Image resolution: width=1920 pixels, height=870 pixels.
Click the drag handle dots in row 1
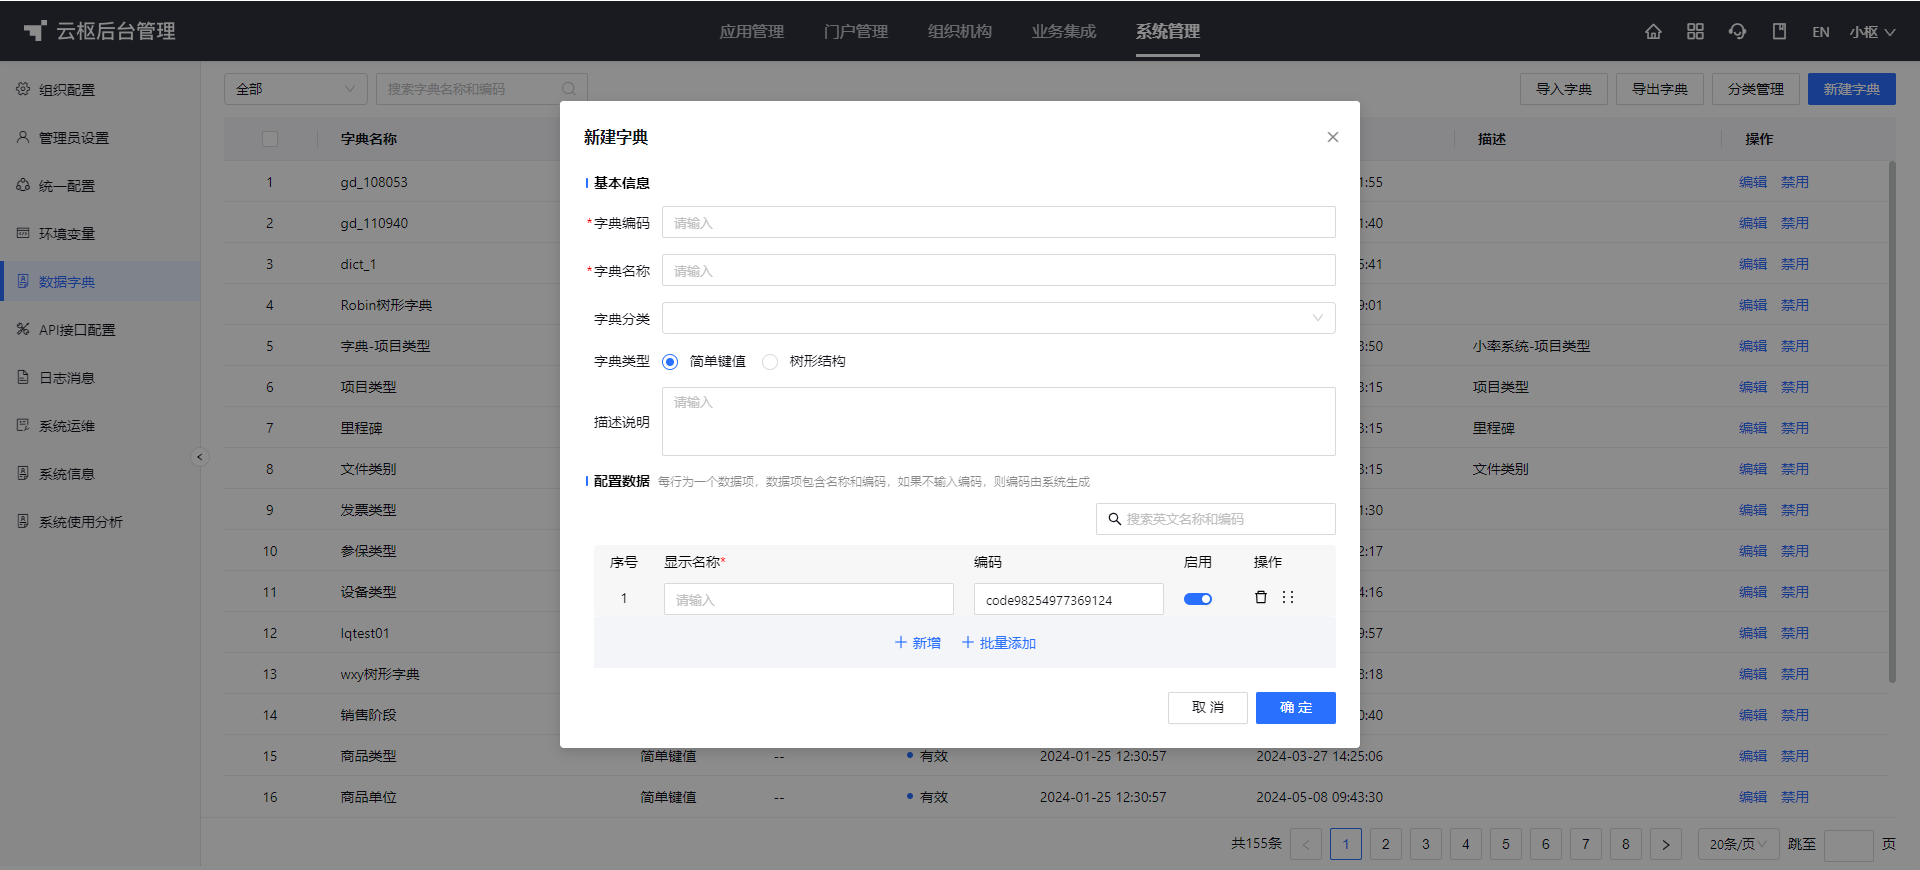1288,597
